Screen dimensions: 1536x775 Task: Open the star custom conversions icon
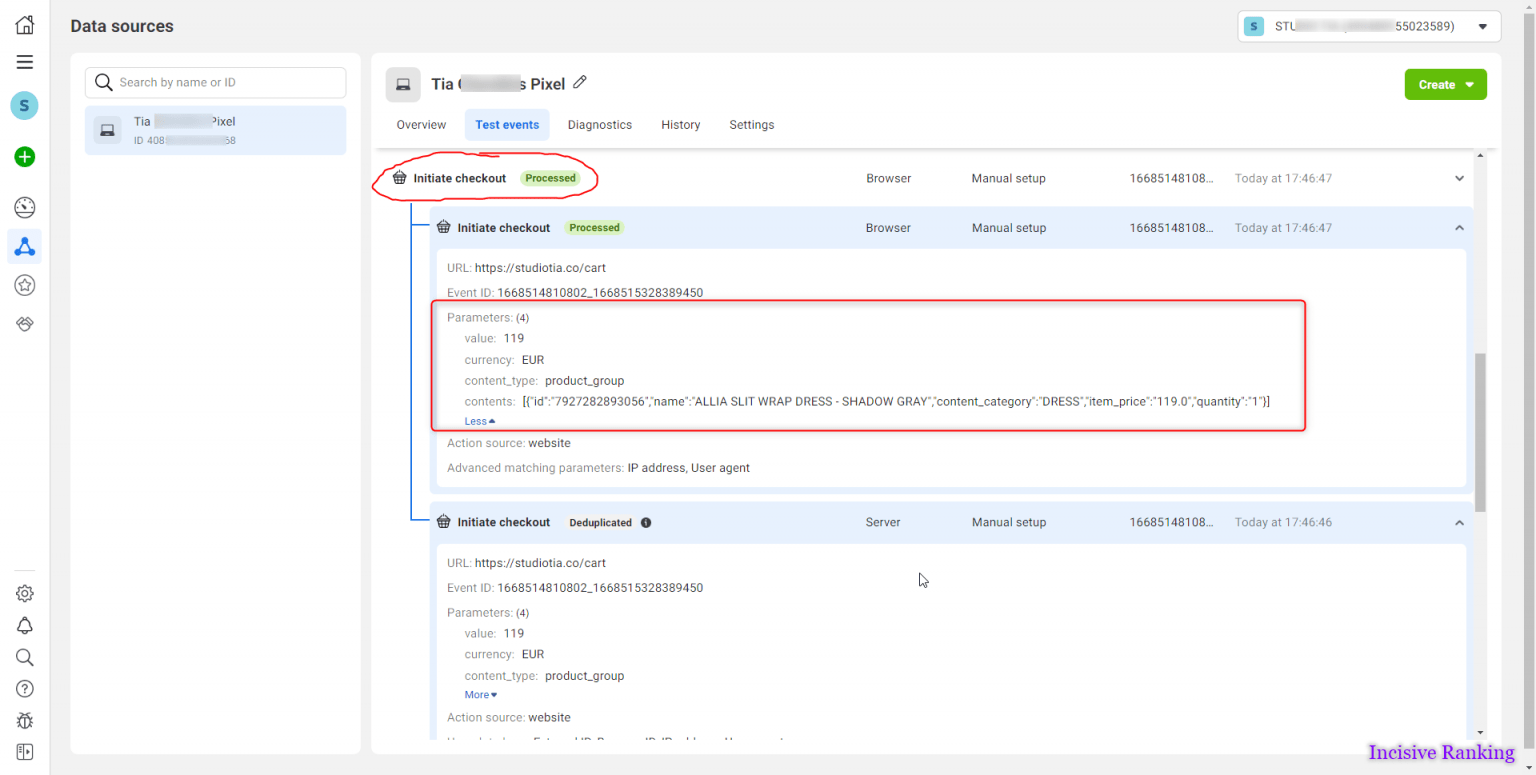coord(24,286)
